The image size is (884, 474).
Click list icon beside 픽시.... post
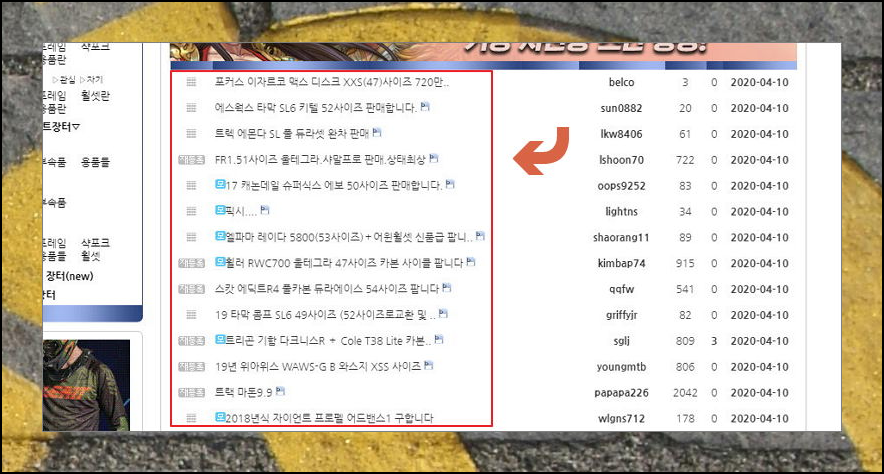pyautogui.click(x=191, y=211)
